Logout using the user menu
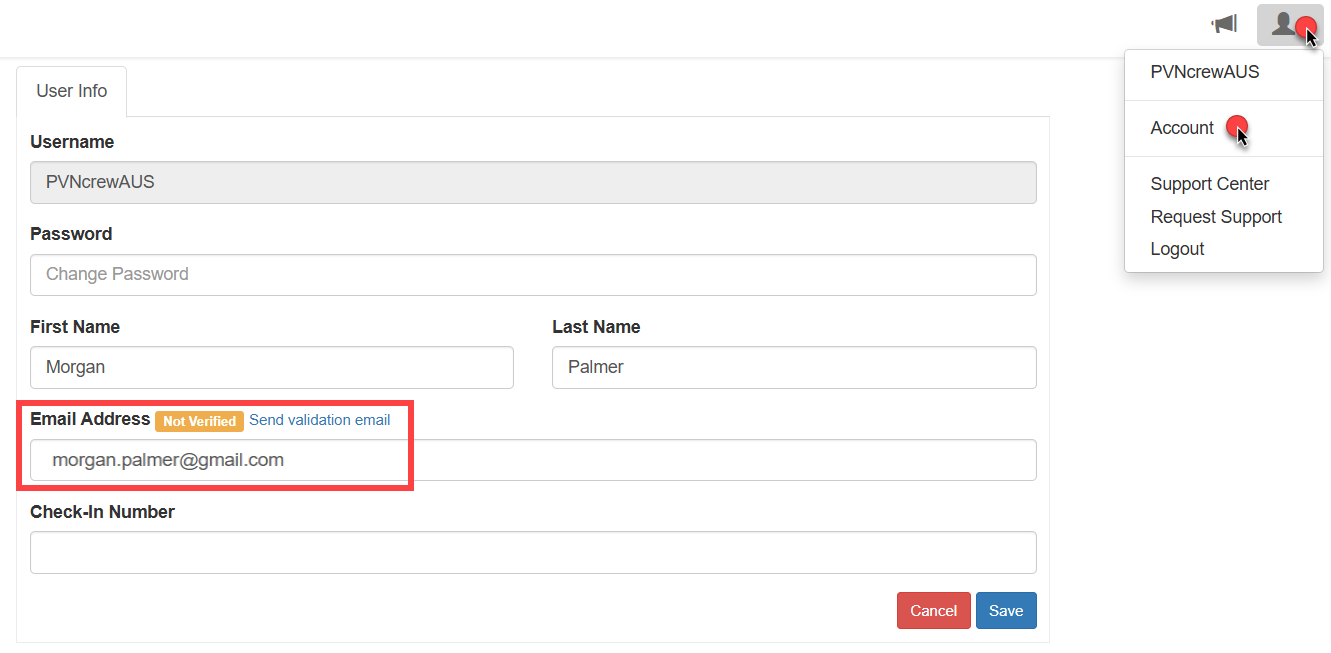Viewport: 1331px width, 653px height. point(1177,248)
